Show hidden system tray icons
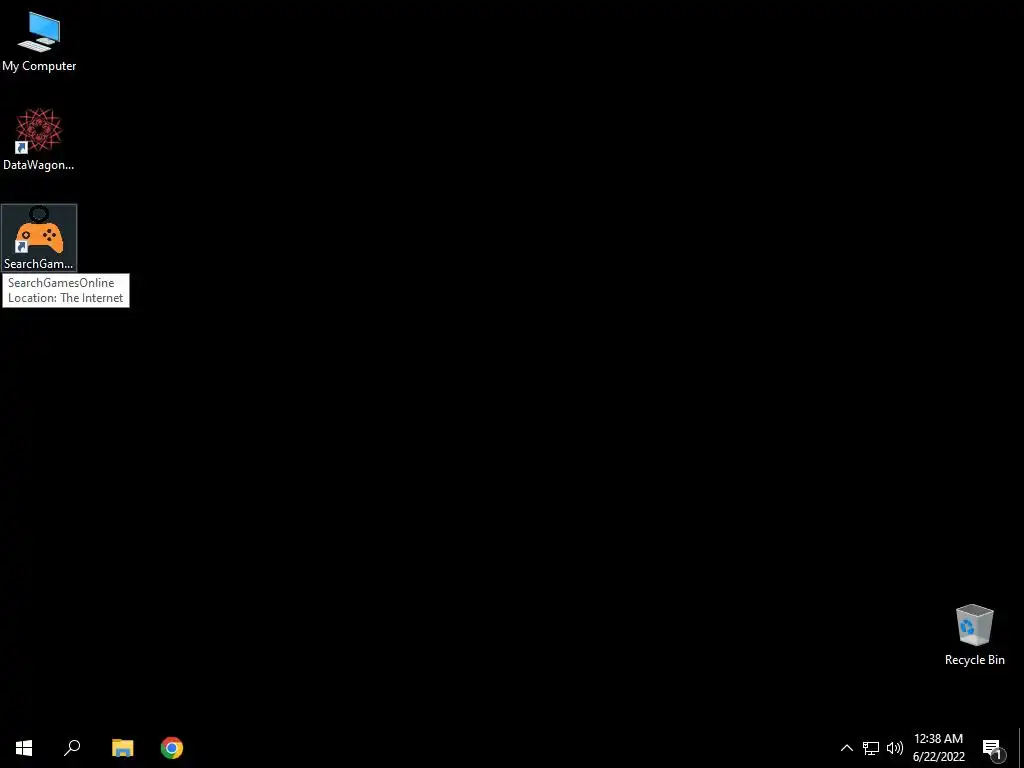The width and height of the screenshot is (1024, 768). [x=846, y=748]
